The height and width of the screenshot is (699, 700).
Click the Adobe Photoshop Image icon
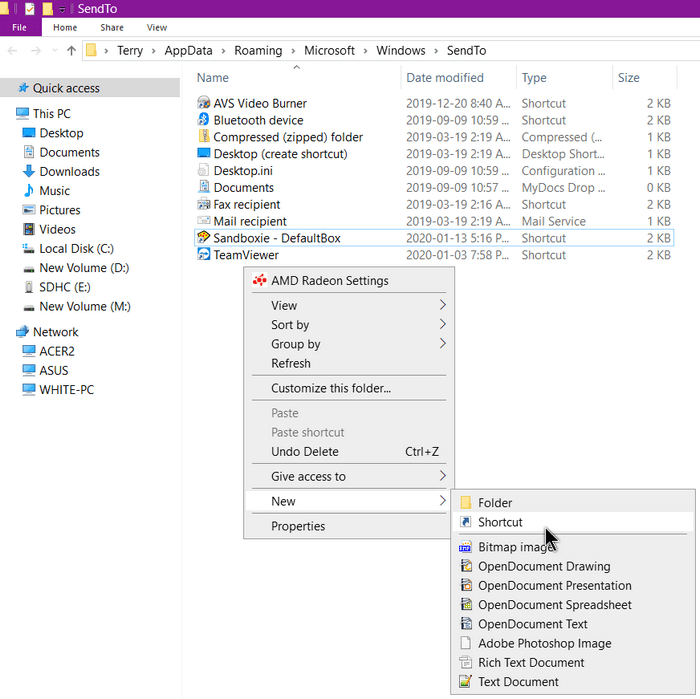[466, 643]
